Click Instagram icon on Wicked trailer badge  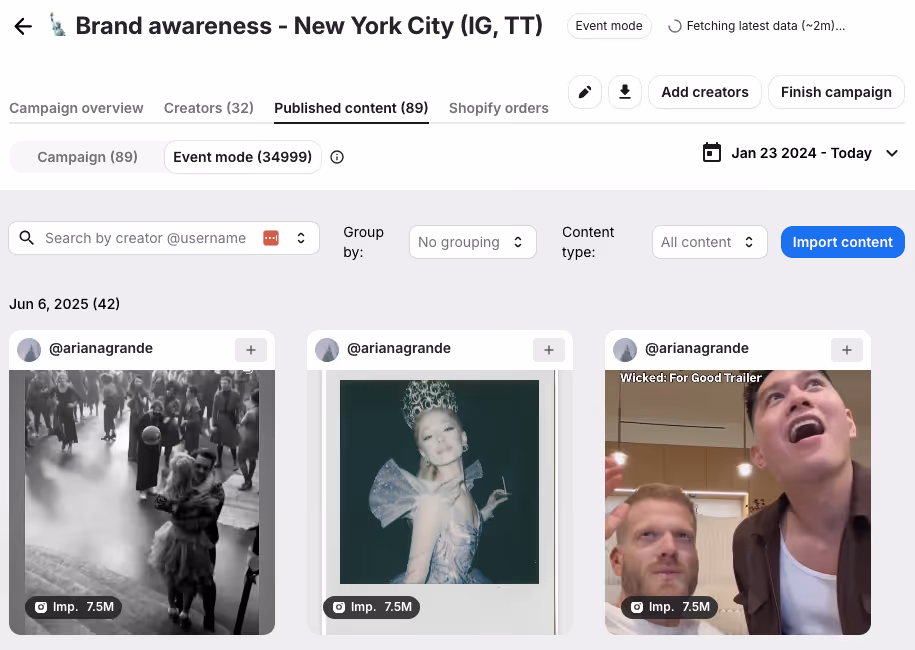(x=637, y=607)
